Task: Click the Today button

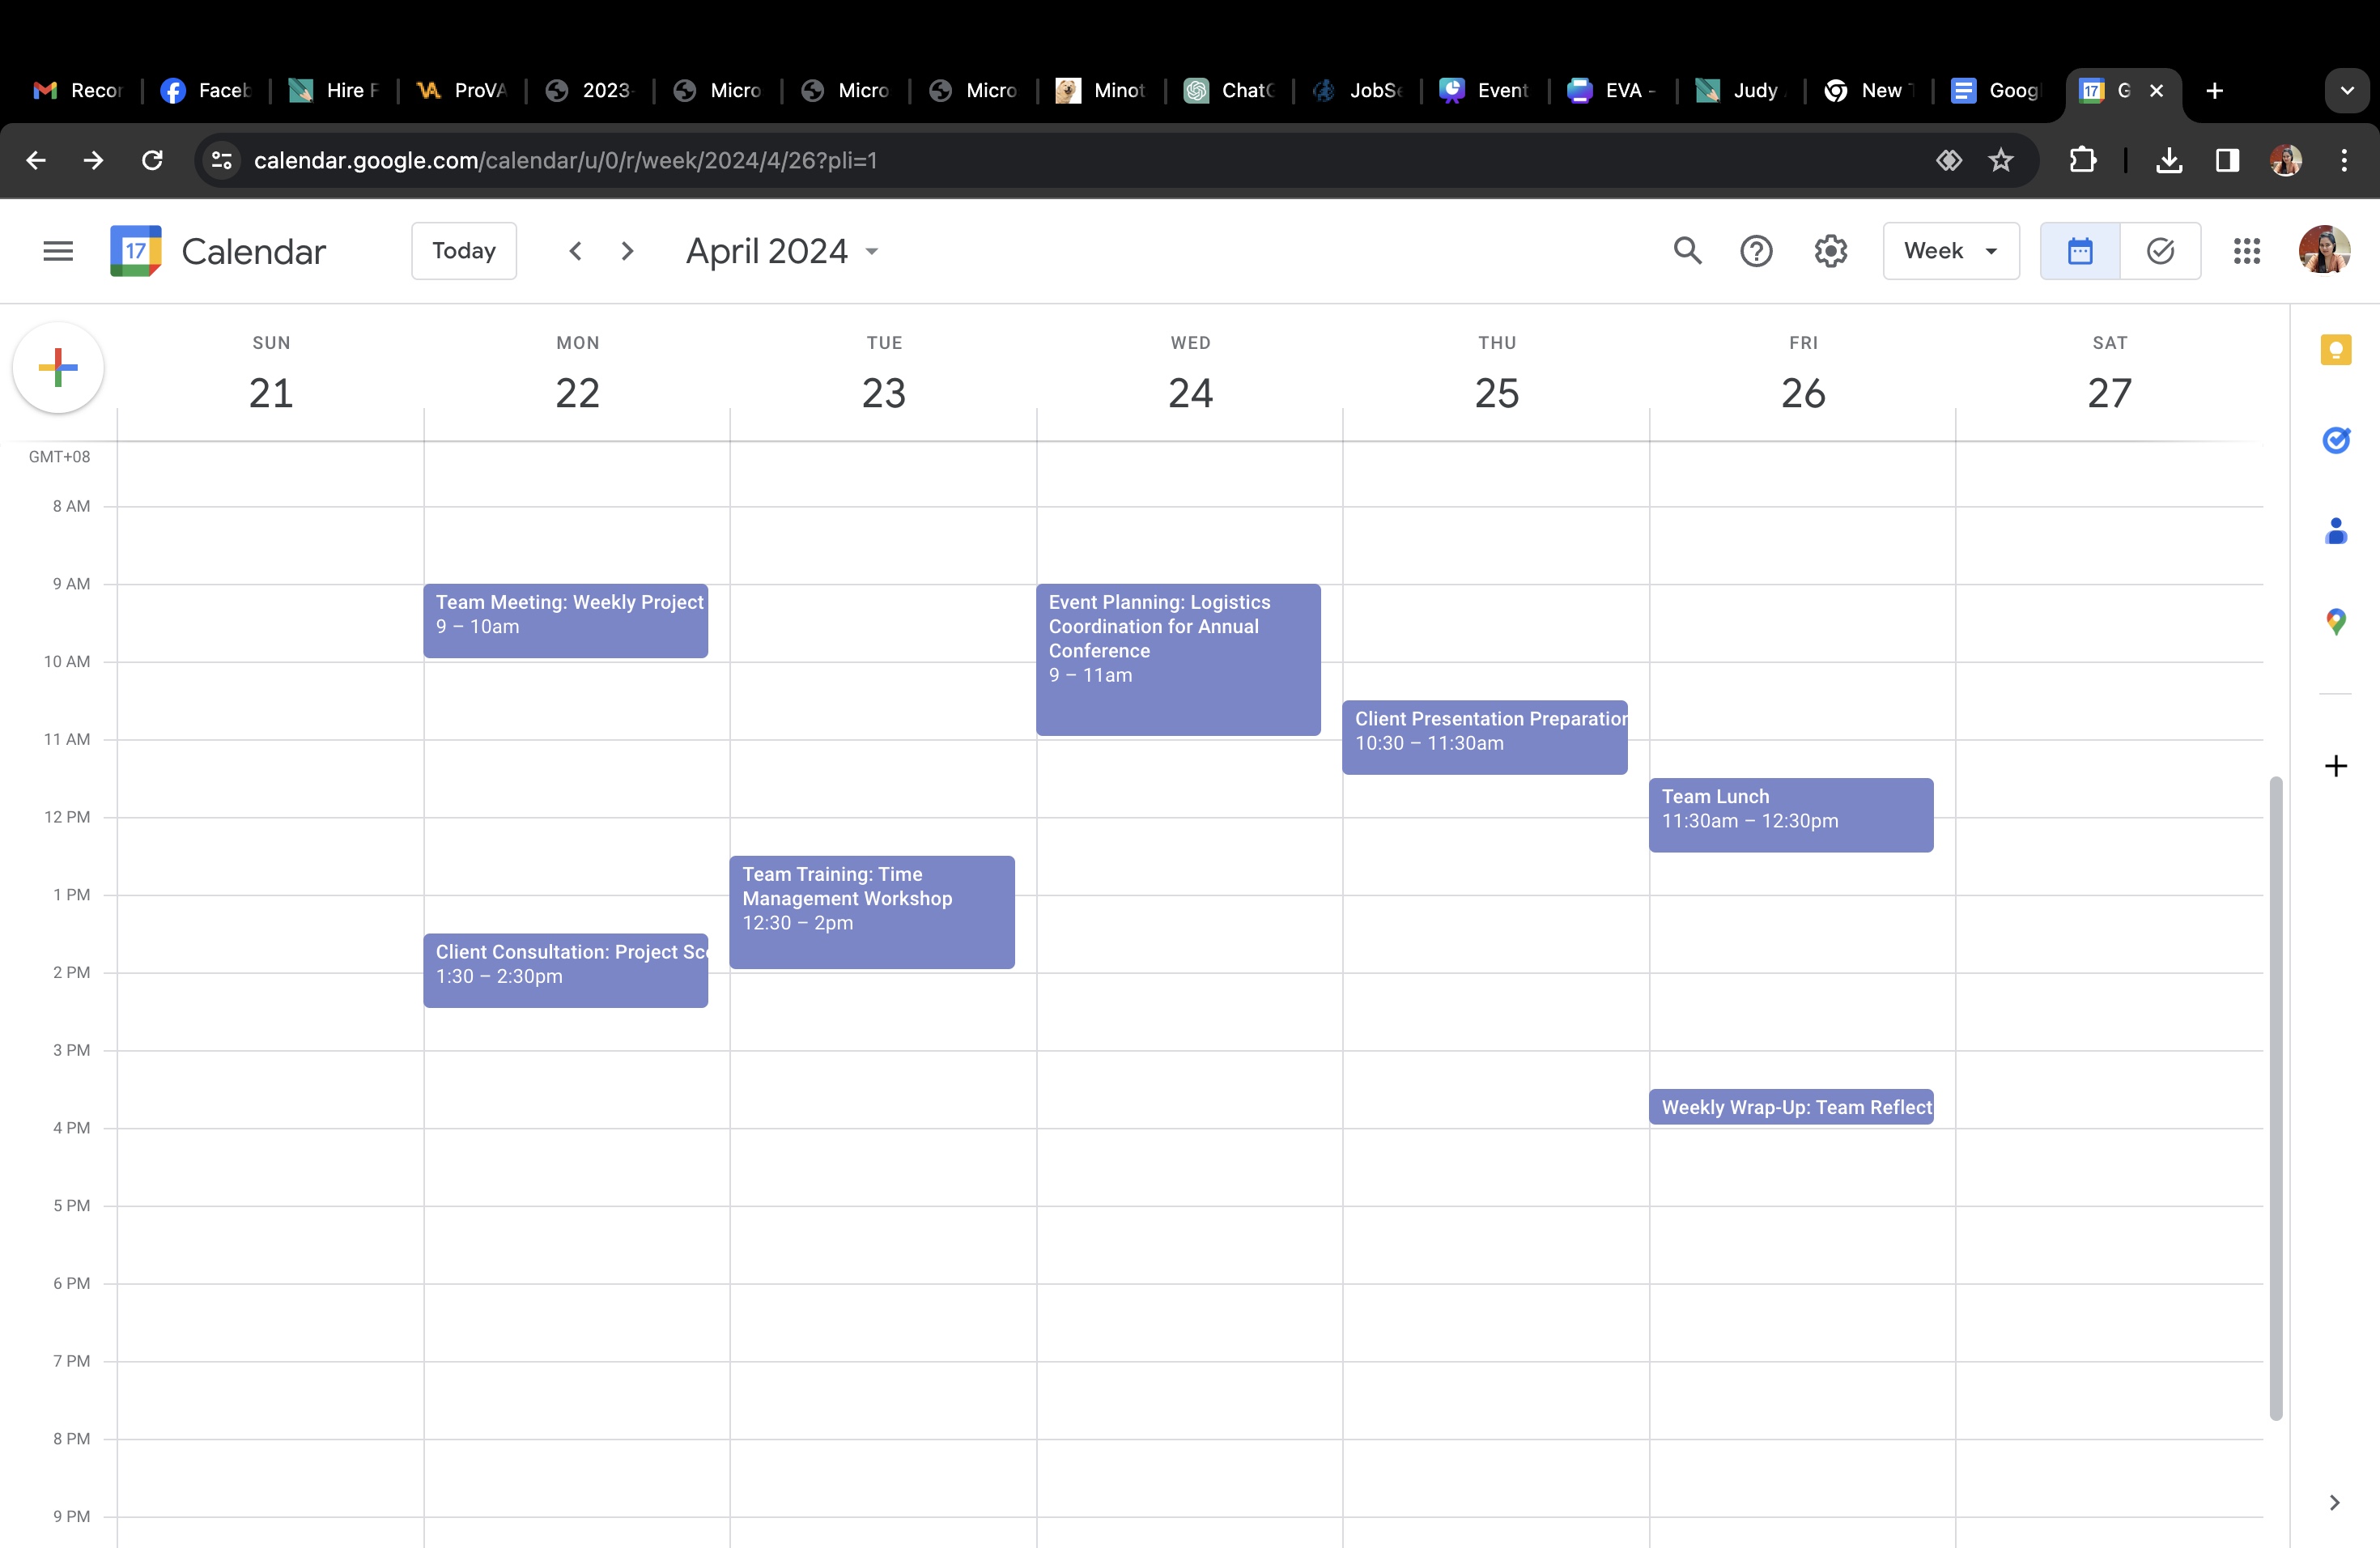Action: pos(464,251)
